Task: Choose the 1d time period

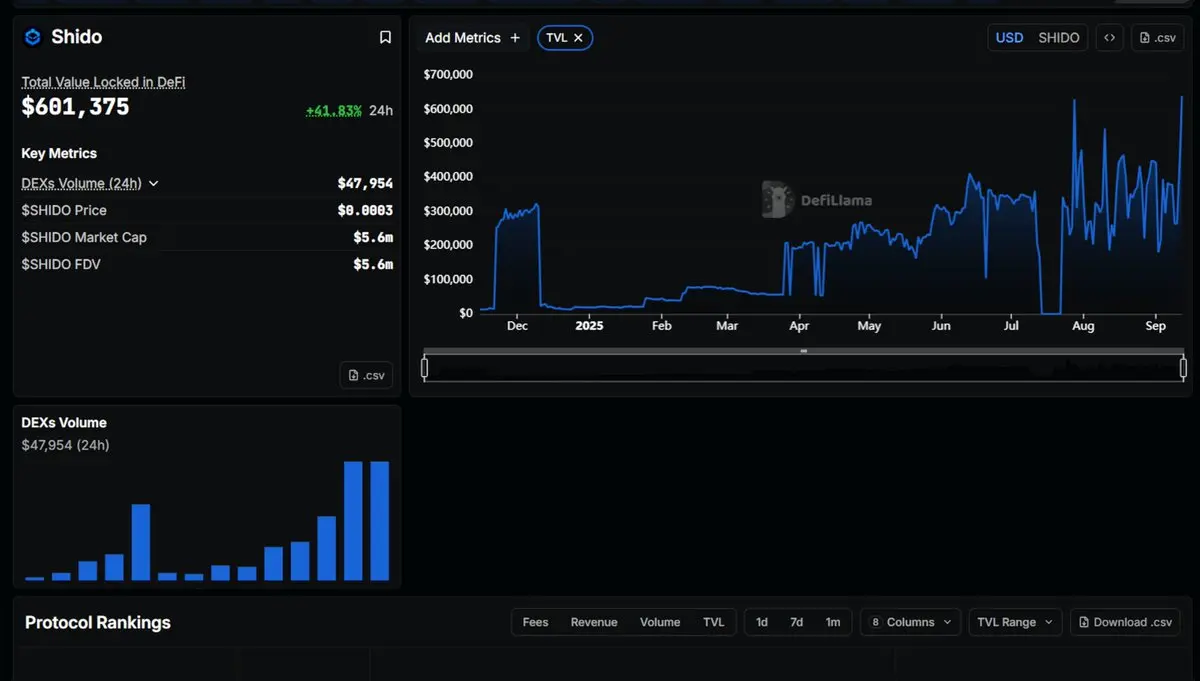Action: point(762,622)
